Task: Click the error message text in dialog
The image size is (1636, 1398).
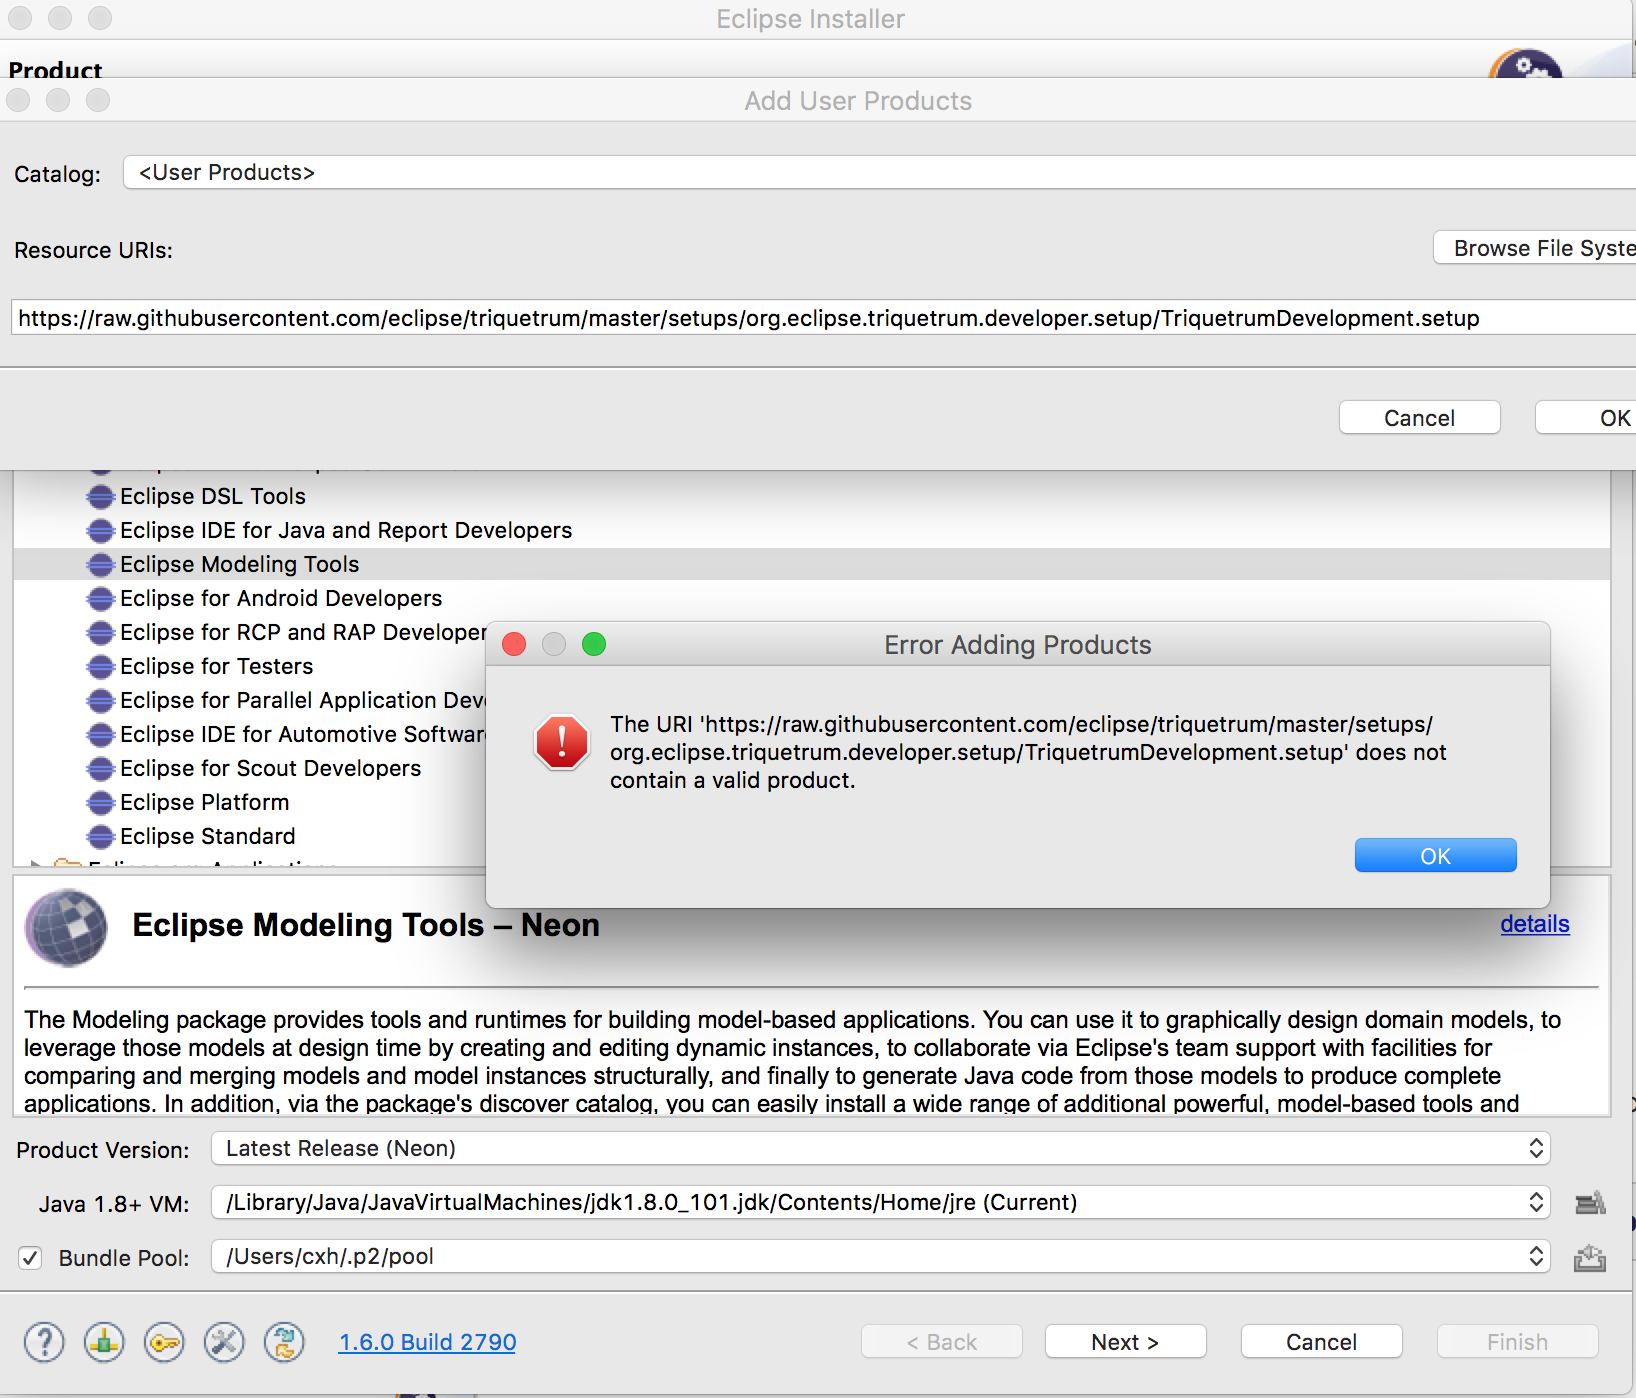Action: [1028, 752]
